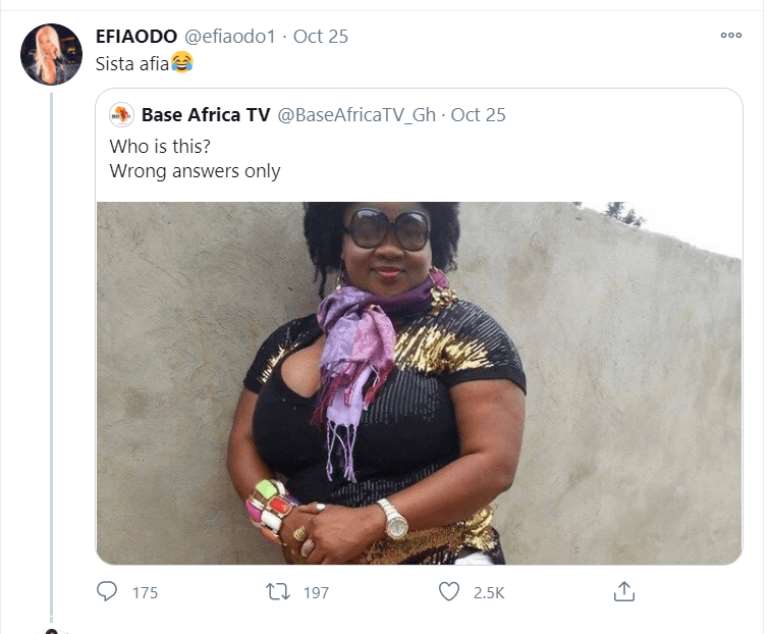Open EFIAODO profile avatar picture
The width and height of the screenshot is (770, 634).
(51, 54)
